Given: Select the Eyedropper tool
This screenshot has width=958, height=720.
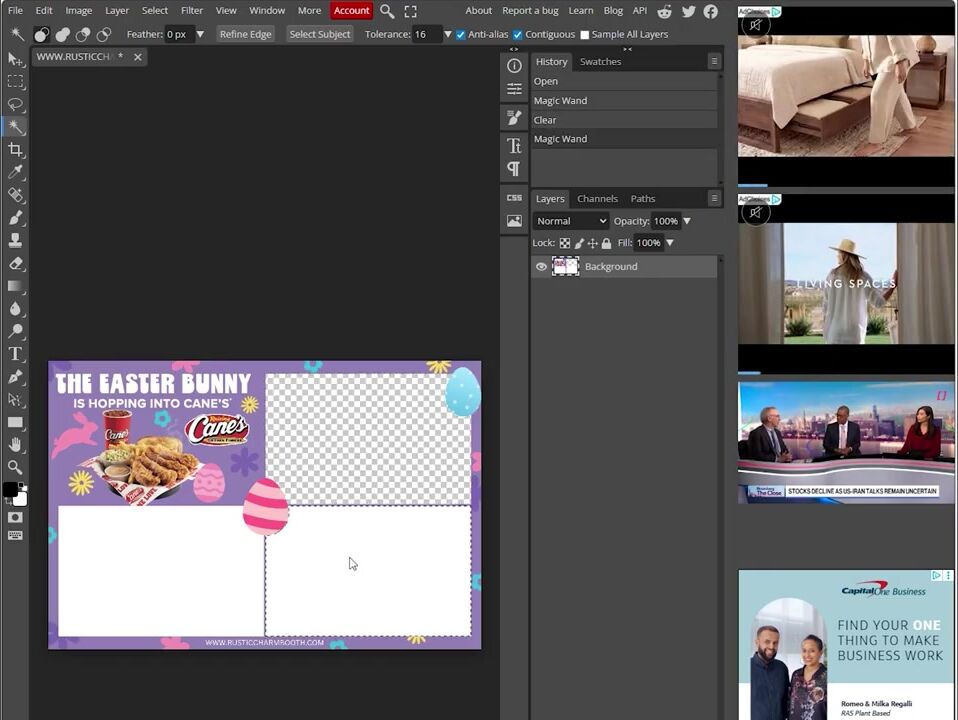Looking at the screenshot, I should coord(15,172).
